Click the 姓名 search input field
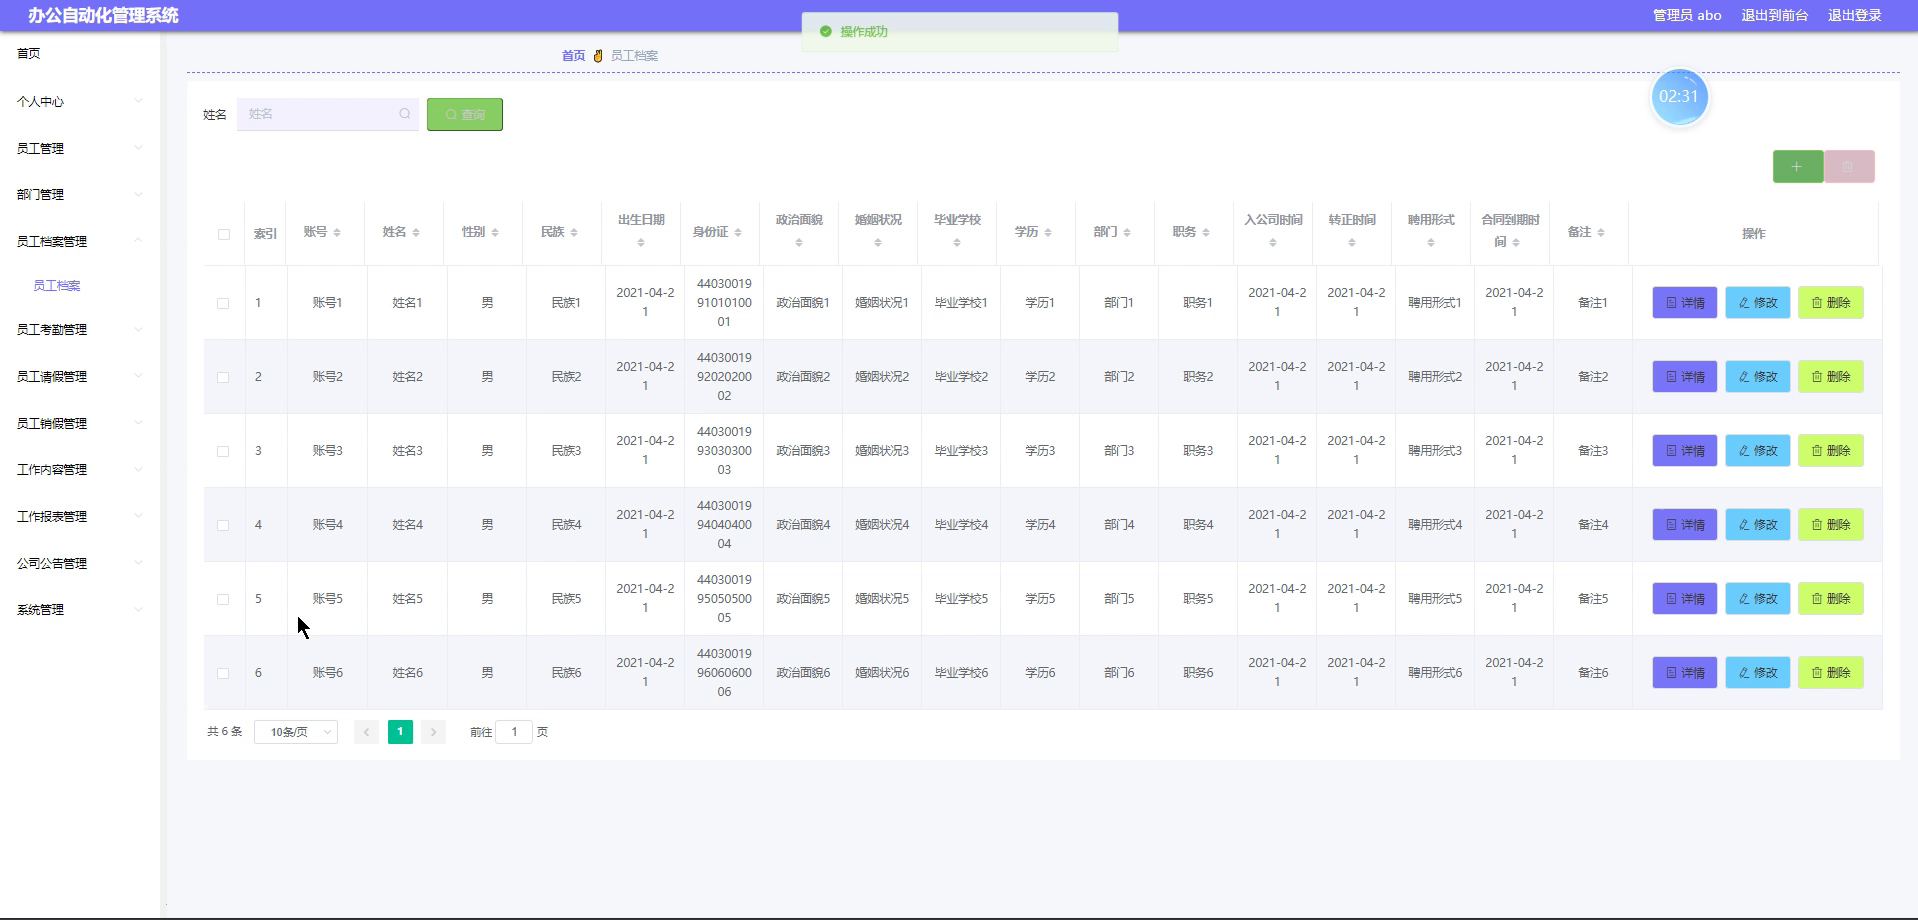Image resolution: width=1918 pixels, height=920 pixels. [x=327, y=114]
